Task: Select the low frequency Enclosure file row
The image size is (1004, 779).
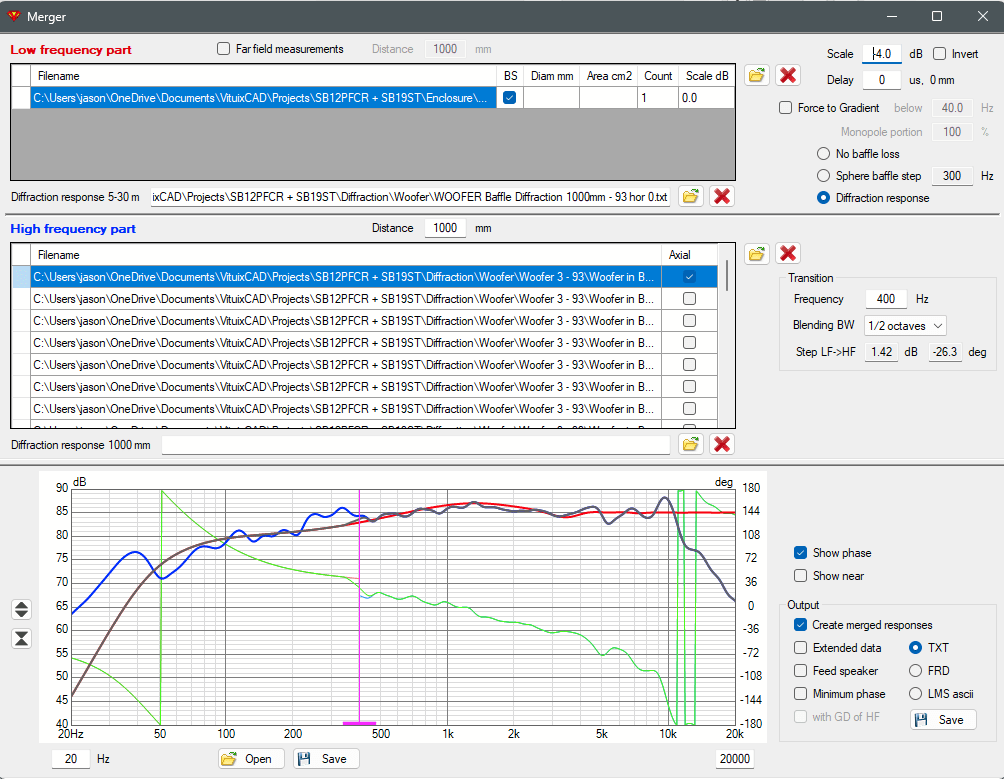Action: (263, 98)
